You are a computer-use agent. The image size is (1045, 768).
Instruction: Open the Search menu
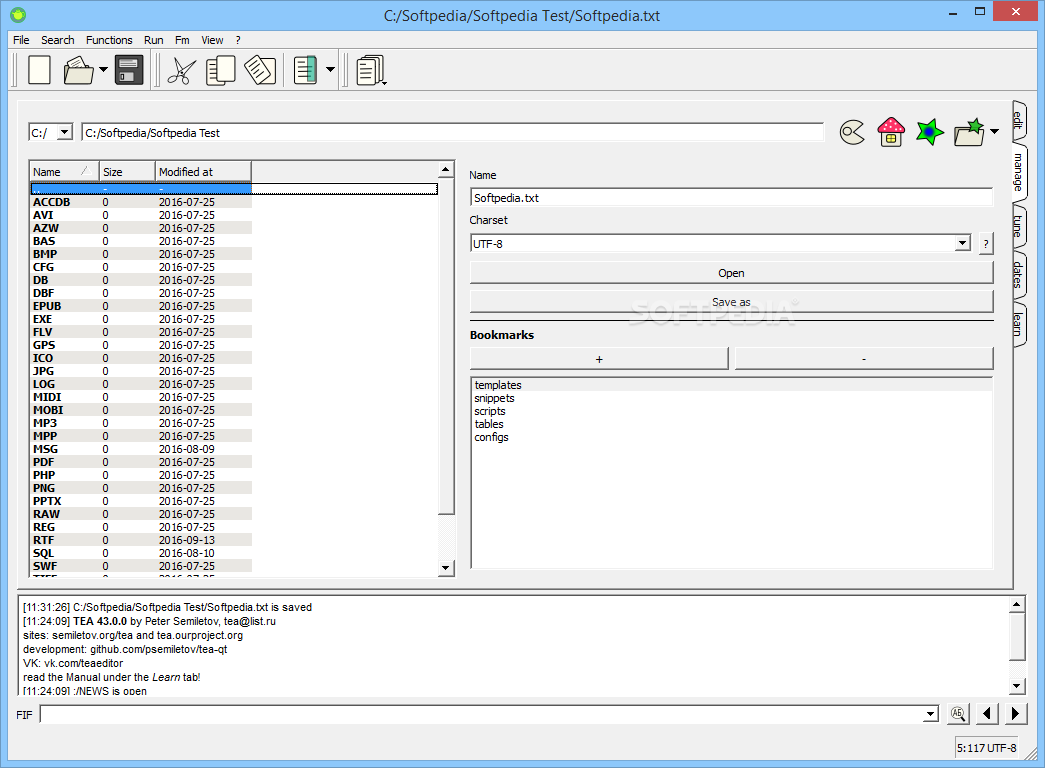point(57,40)
